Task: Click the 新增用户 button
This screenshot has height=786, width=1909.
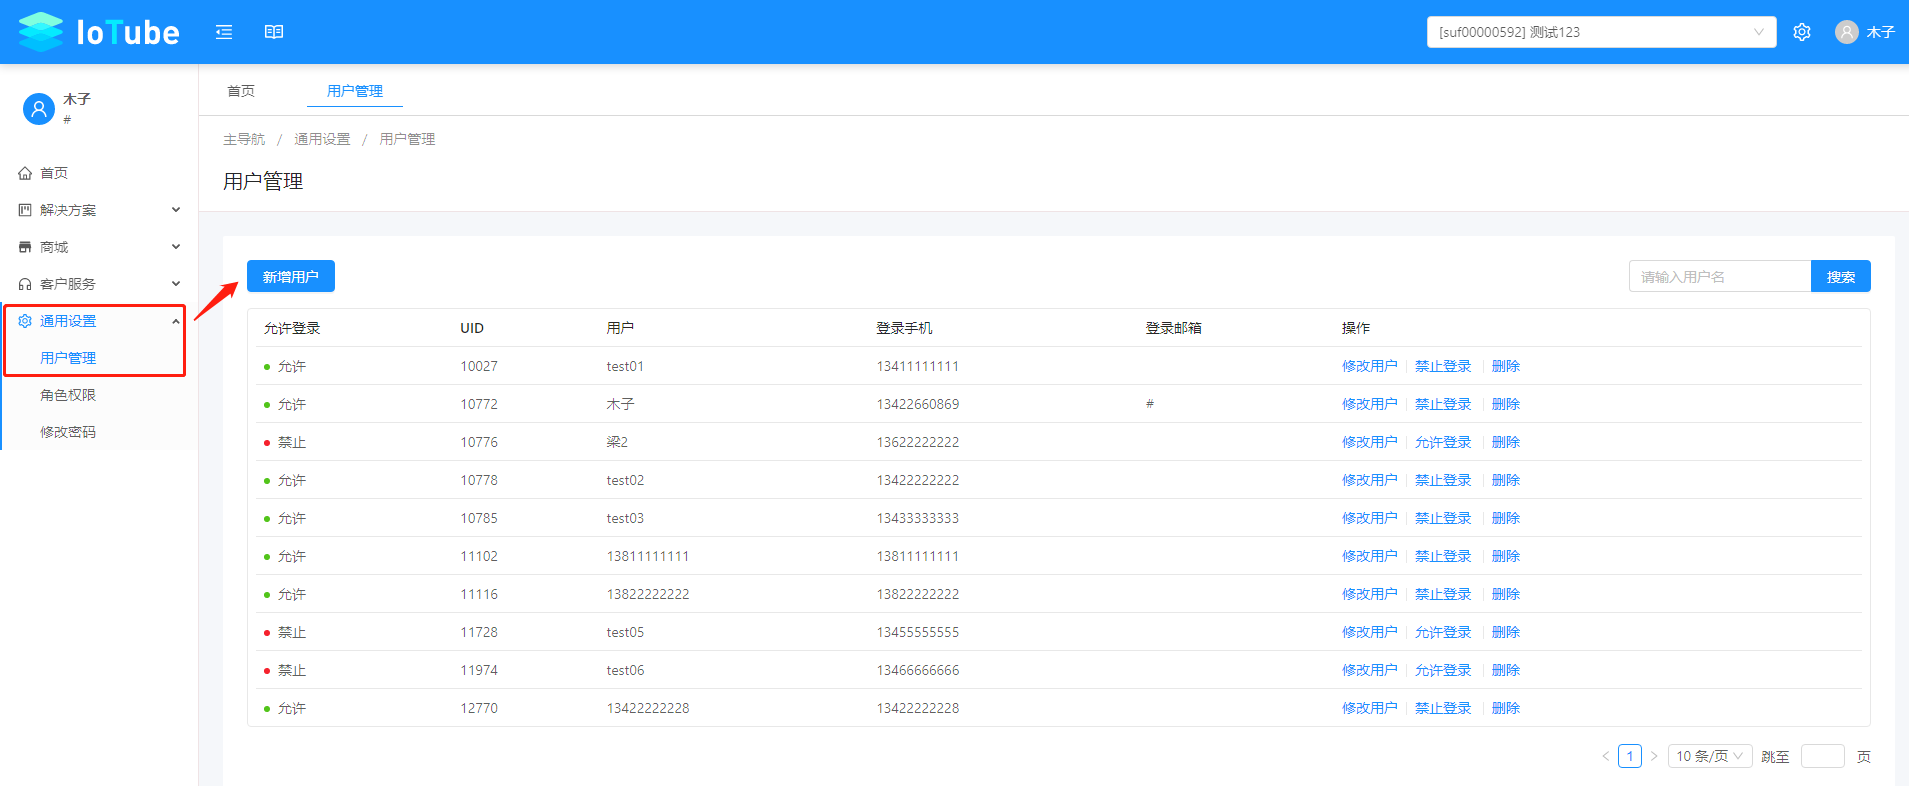Action: (x=291, y=277)
